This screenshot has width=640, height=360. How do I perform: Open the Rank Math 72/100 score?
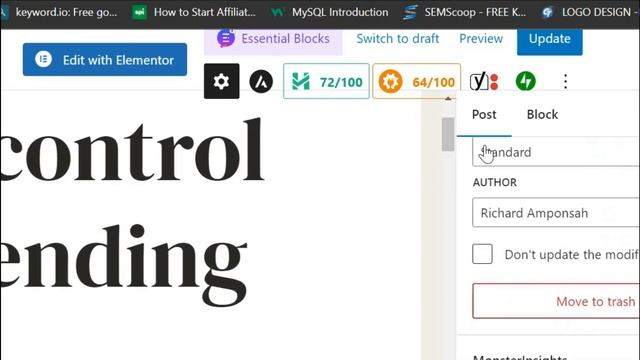(326, 81)
